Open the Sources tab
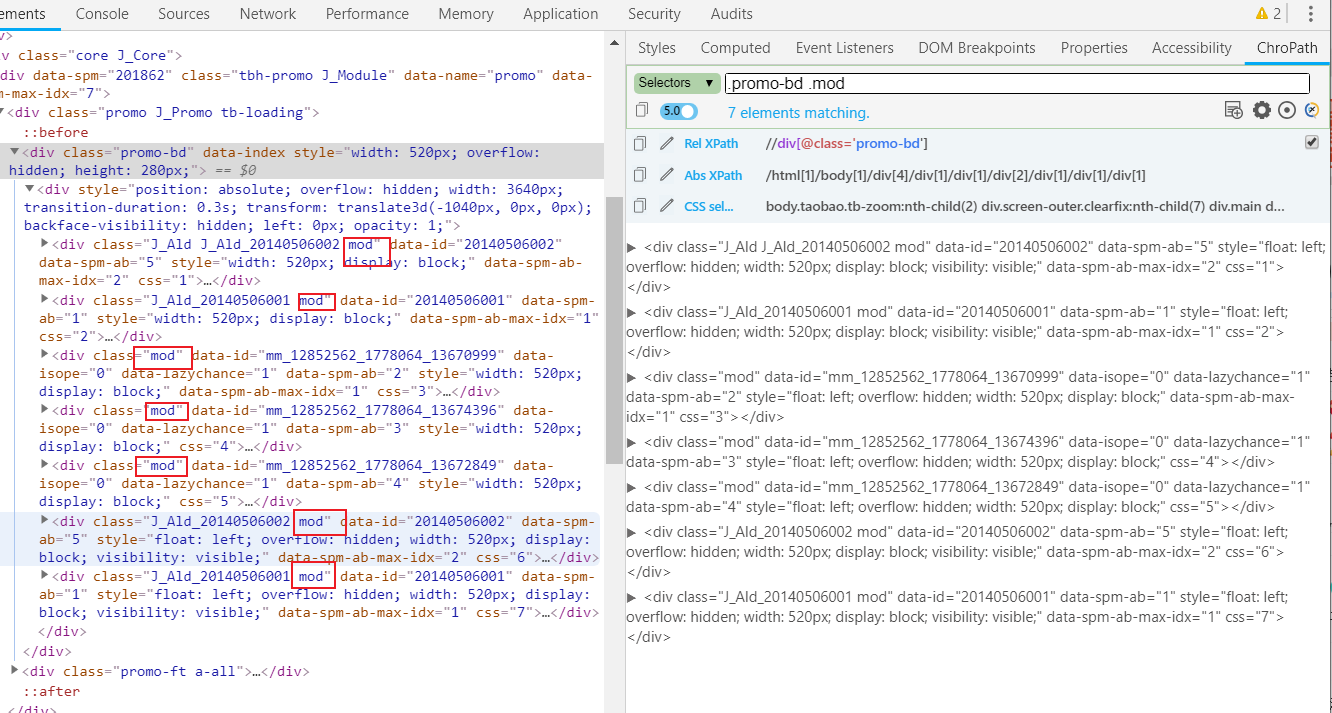1332x713 pixels. pos(184,14)
